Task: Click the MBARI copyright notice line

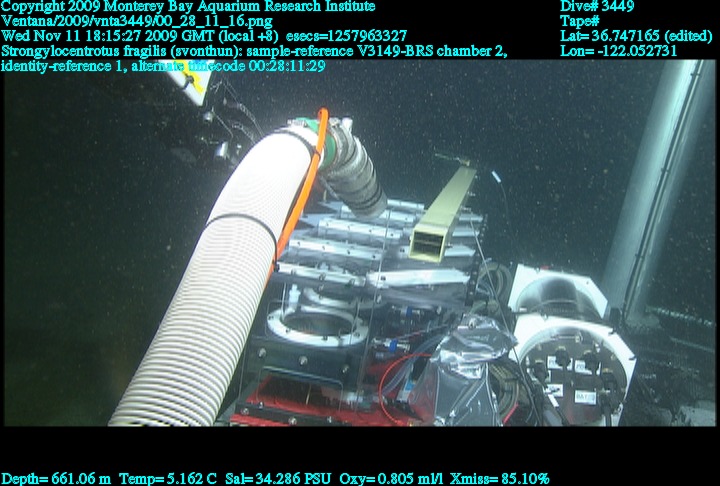Action: [188, 6]
